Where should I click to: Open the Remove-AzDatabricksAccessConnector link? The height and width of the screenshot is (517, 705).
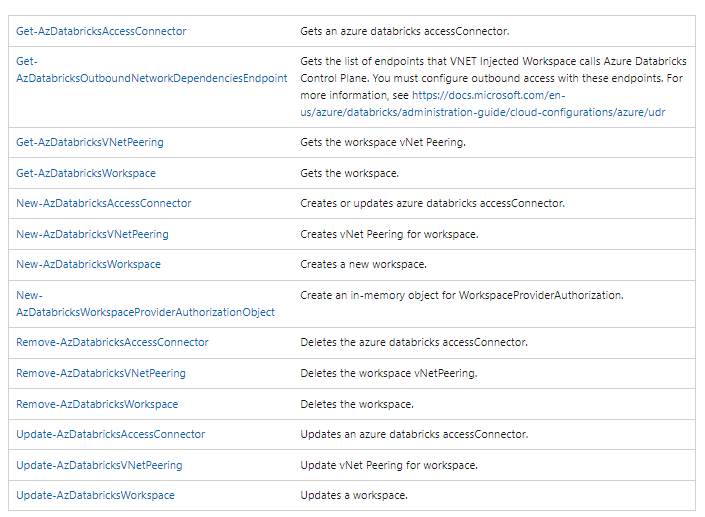(x=112, y=342)
